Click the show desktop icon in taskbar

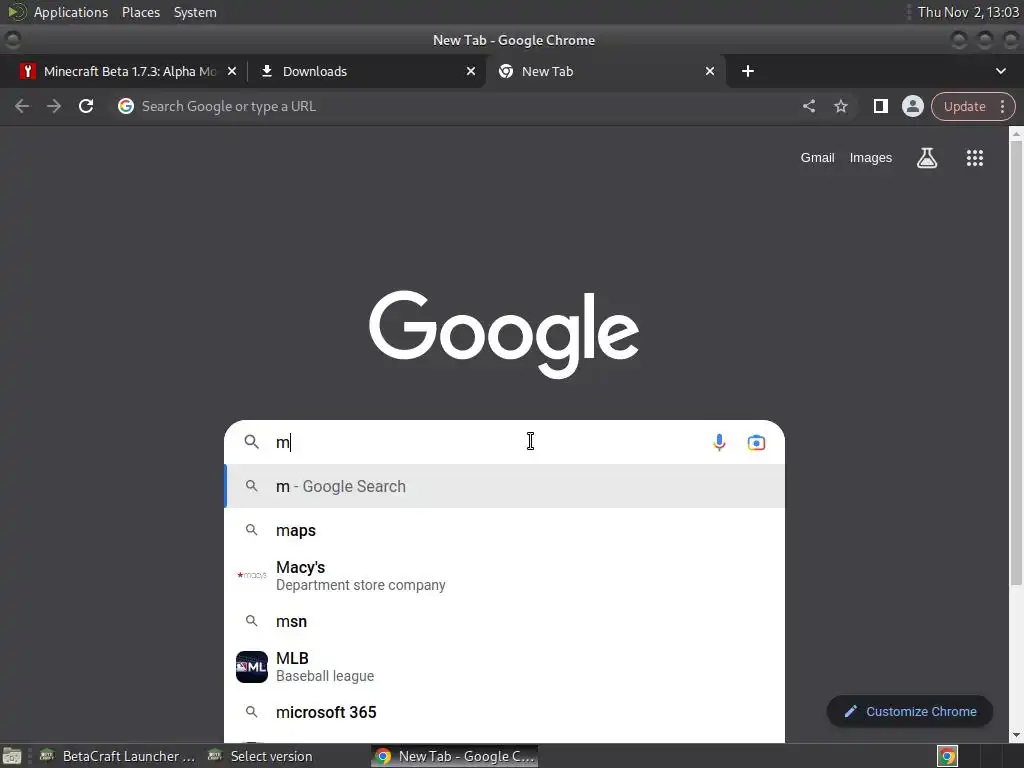[x=12, y=756]
